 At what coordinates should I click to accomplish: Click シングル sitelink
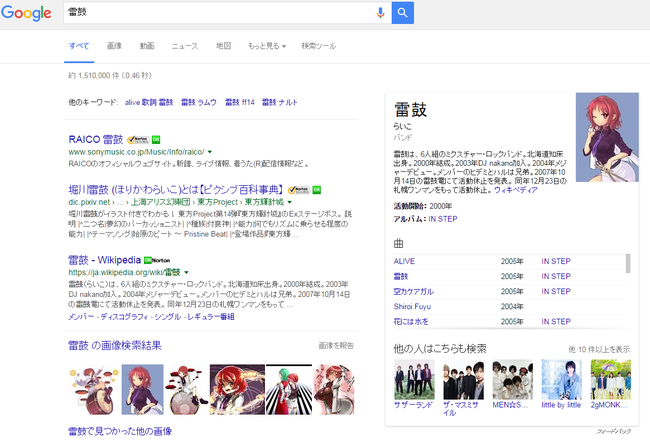click(167, 317)
